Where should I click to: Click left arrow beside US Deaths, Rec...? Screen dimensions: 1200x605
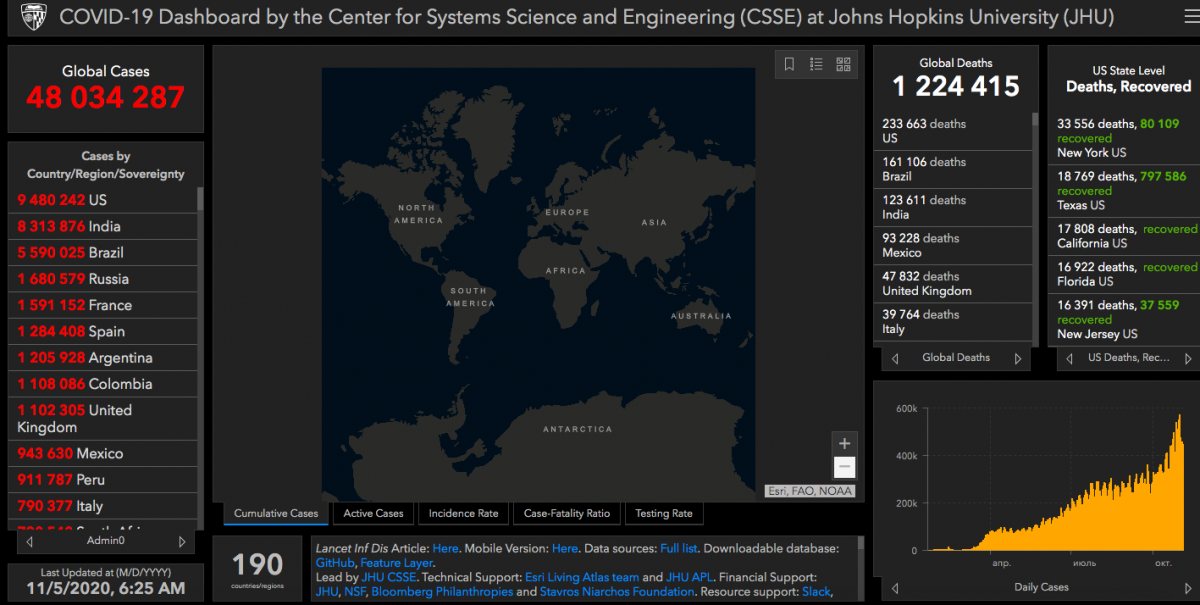click(x=1067, y=358)
